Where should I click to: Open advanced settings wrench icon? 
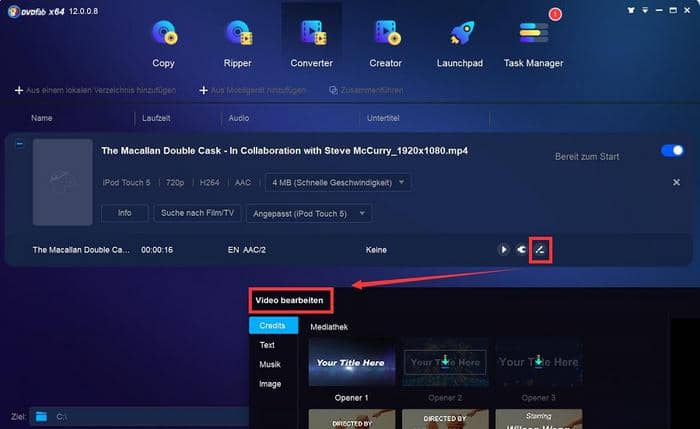(521, 250)
